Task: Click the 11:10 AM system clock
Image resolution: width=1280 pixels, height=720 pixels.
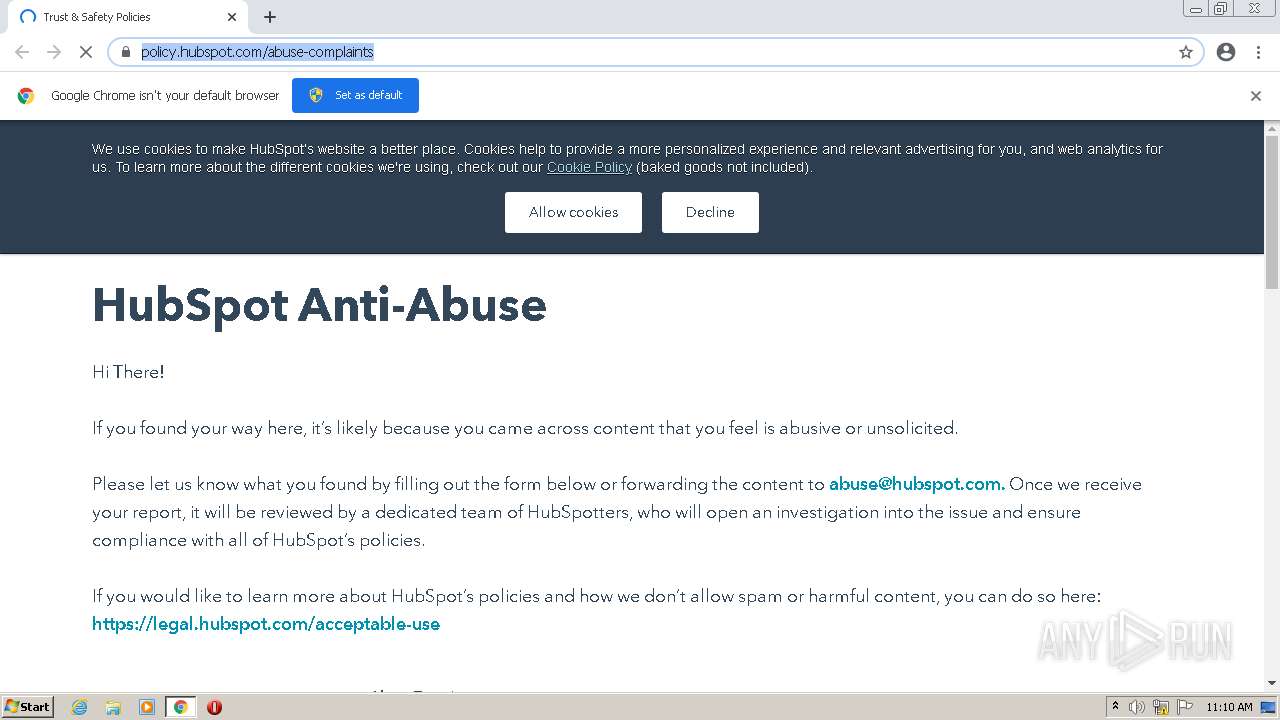Action: coord(1229,707)
